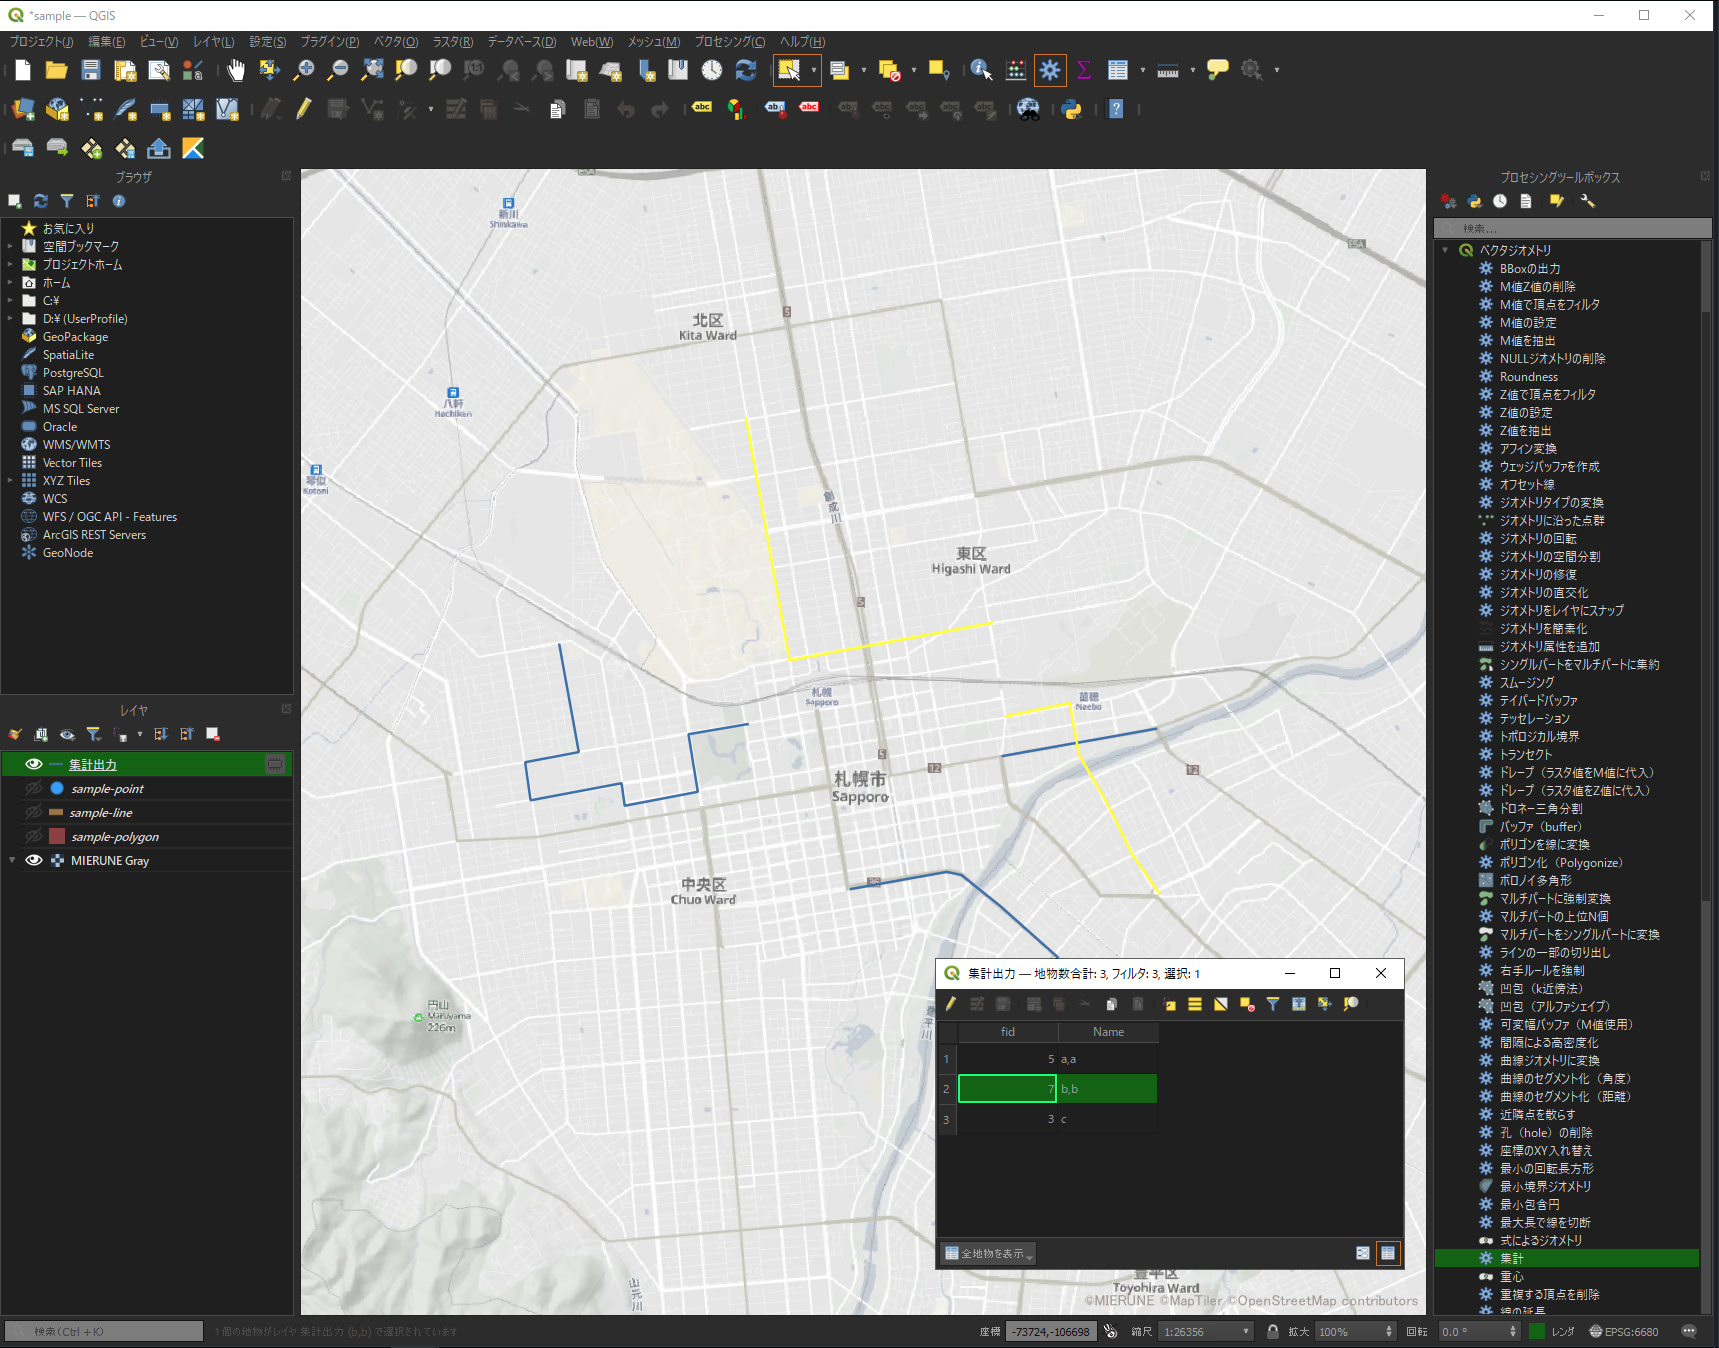
Task: Switch attribute table to table view
Action: click(1388, 1253)
